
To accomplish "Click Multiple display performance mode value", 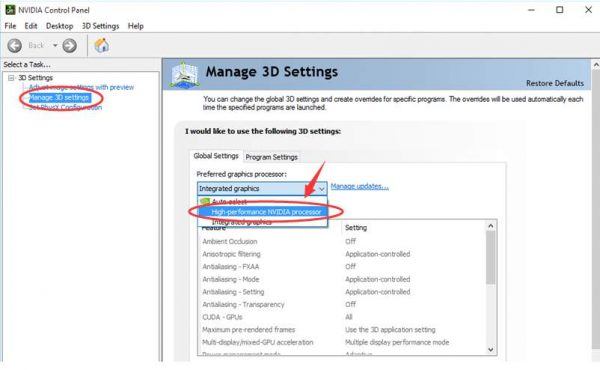I will pos(397,342).
